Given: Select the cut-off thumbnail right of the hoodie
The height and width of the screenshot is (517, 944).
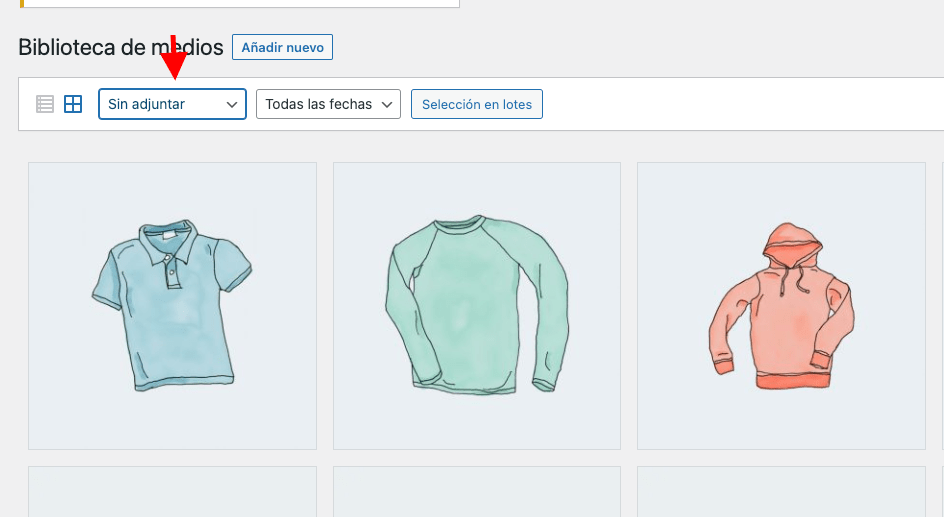Looking at the screenshot, I should (x=943, y=306).
